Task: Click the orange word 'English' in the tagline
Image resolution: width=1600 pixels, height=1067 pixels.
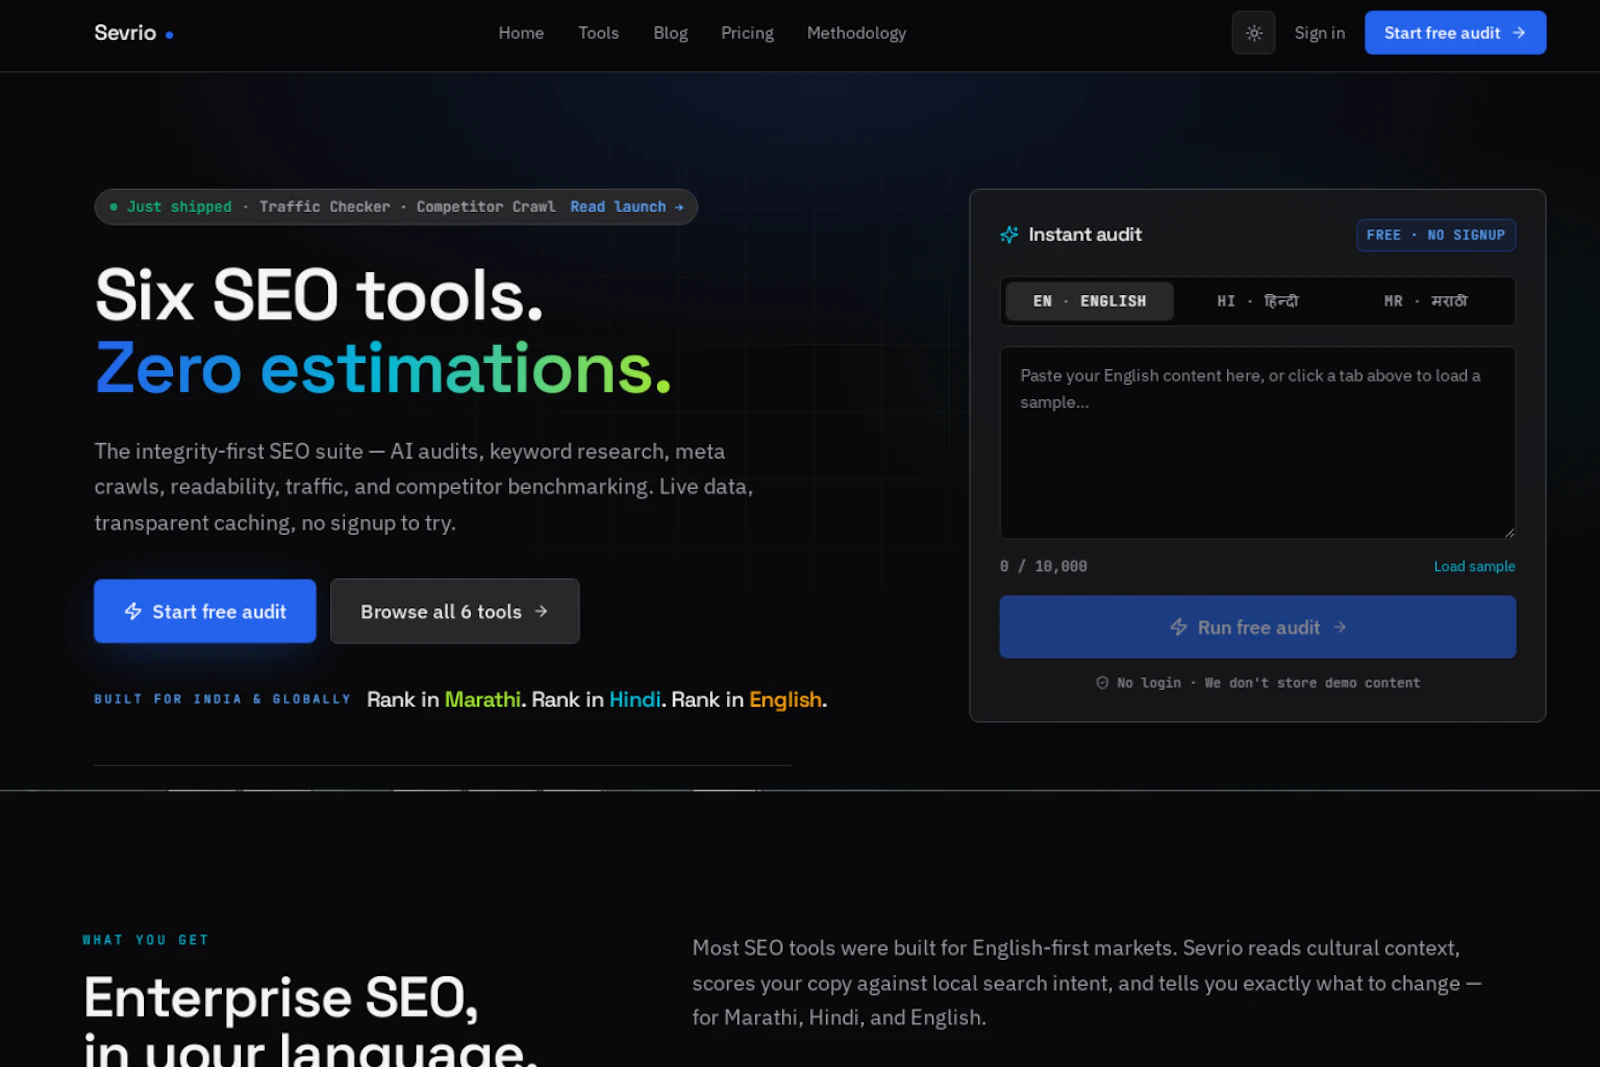Action: coord(785,700)
